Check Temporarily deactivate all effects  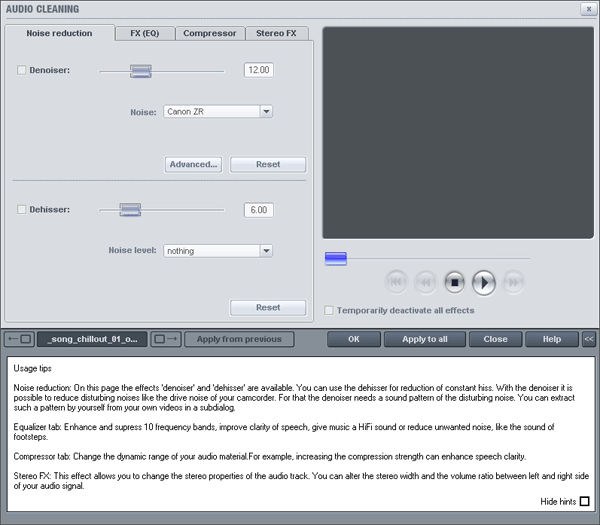pyautogui.click(x=329, y=310)
